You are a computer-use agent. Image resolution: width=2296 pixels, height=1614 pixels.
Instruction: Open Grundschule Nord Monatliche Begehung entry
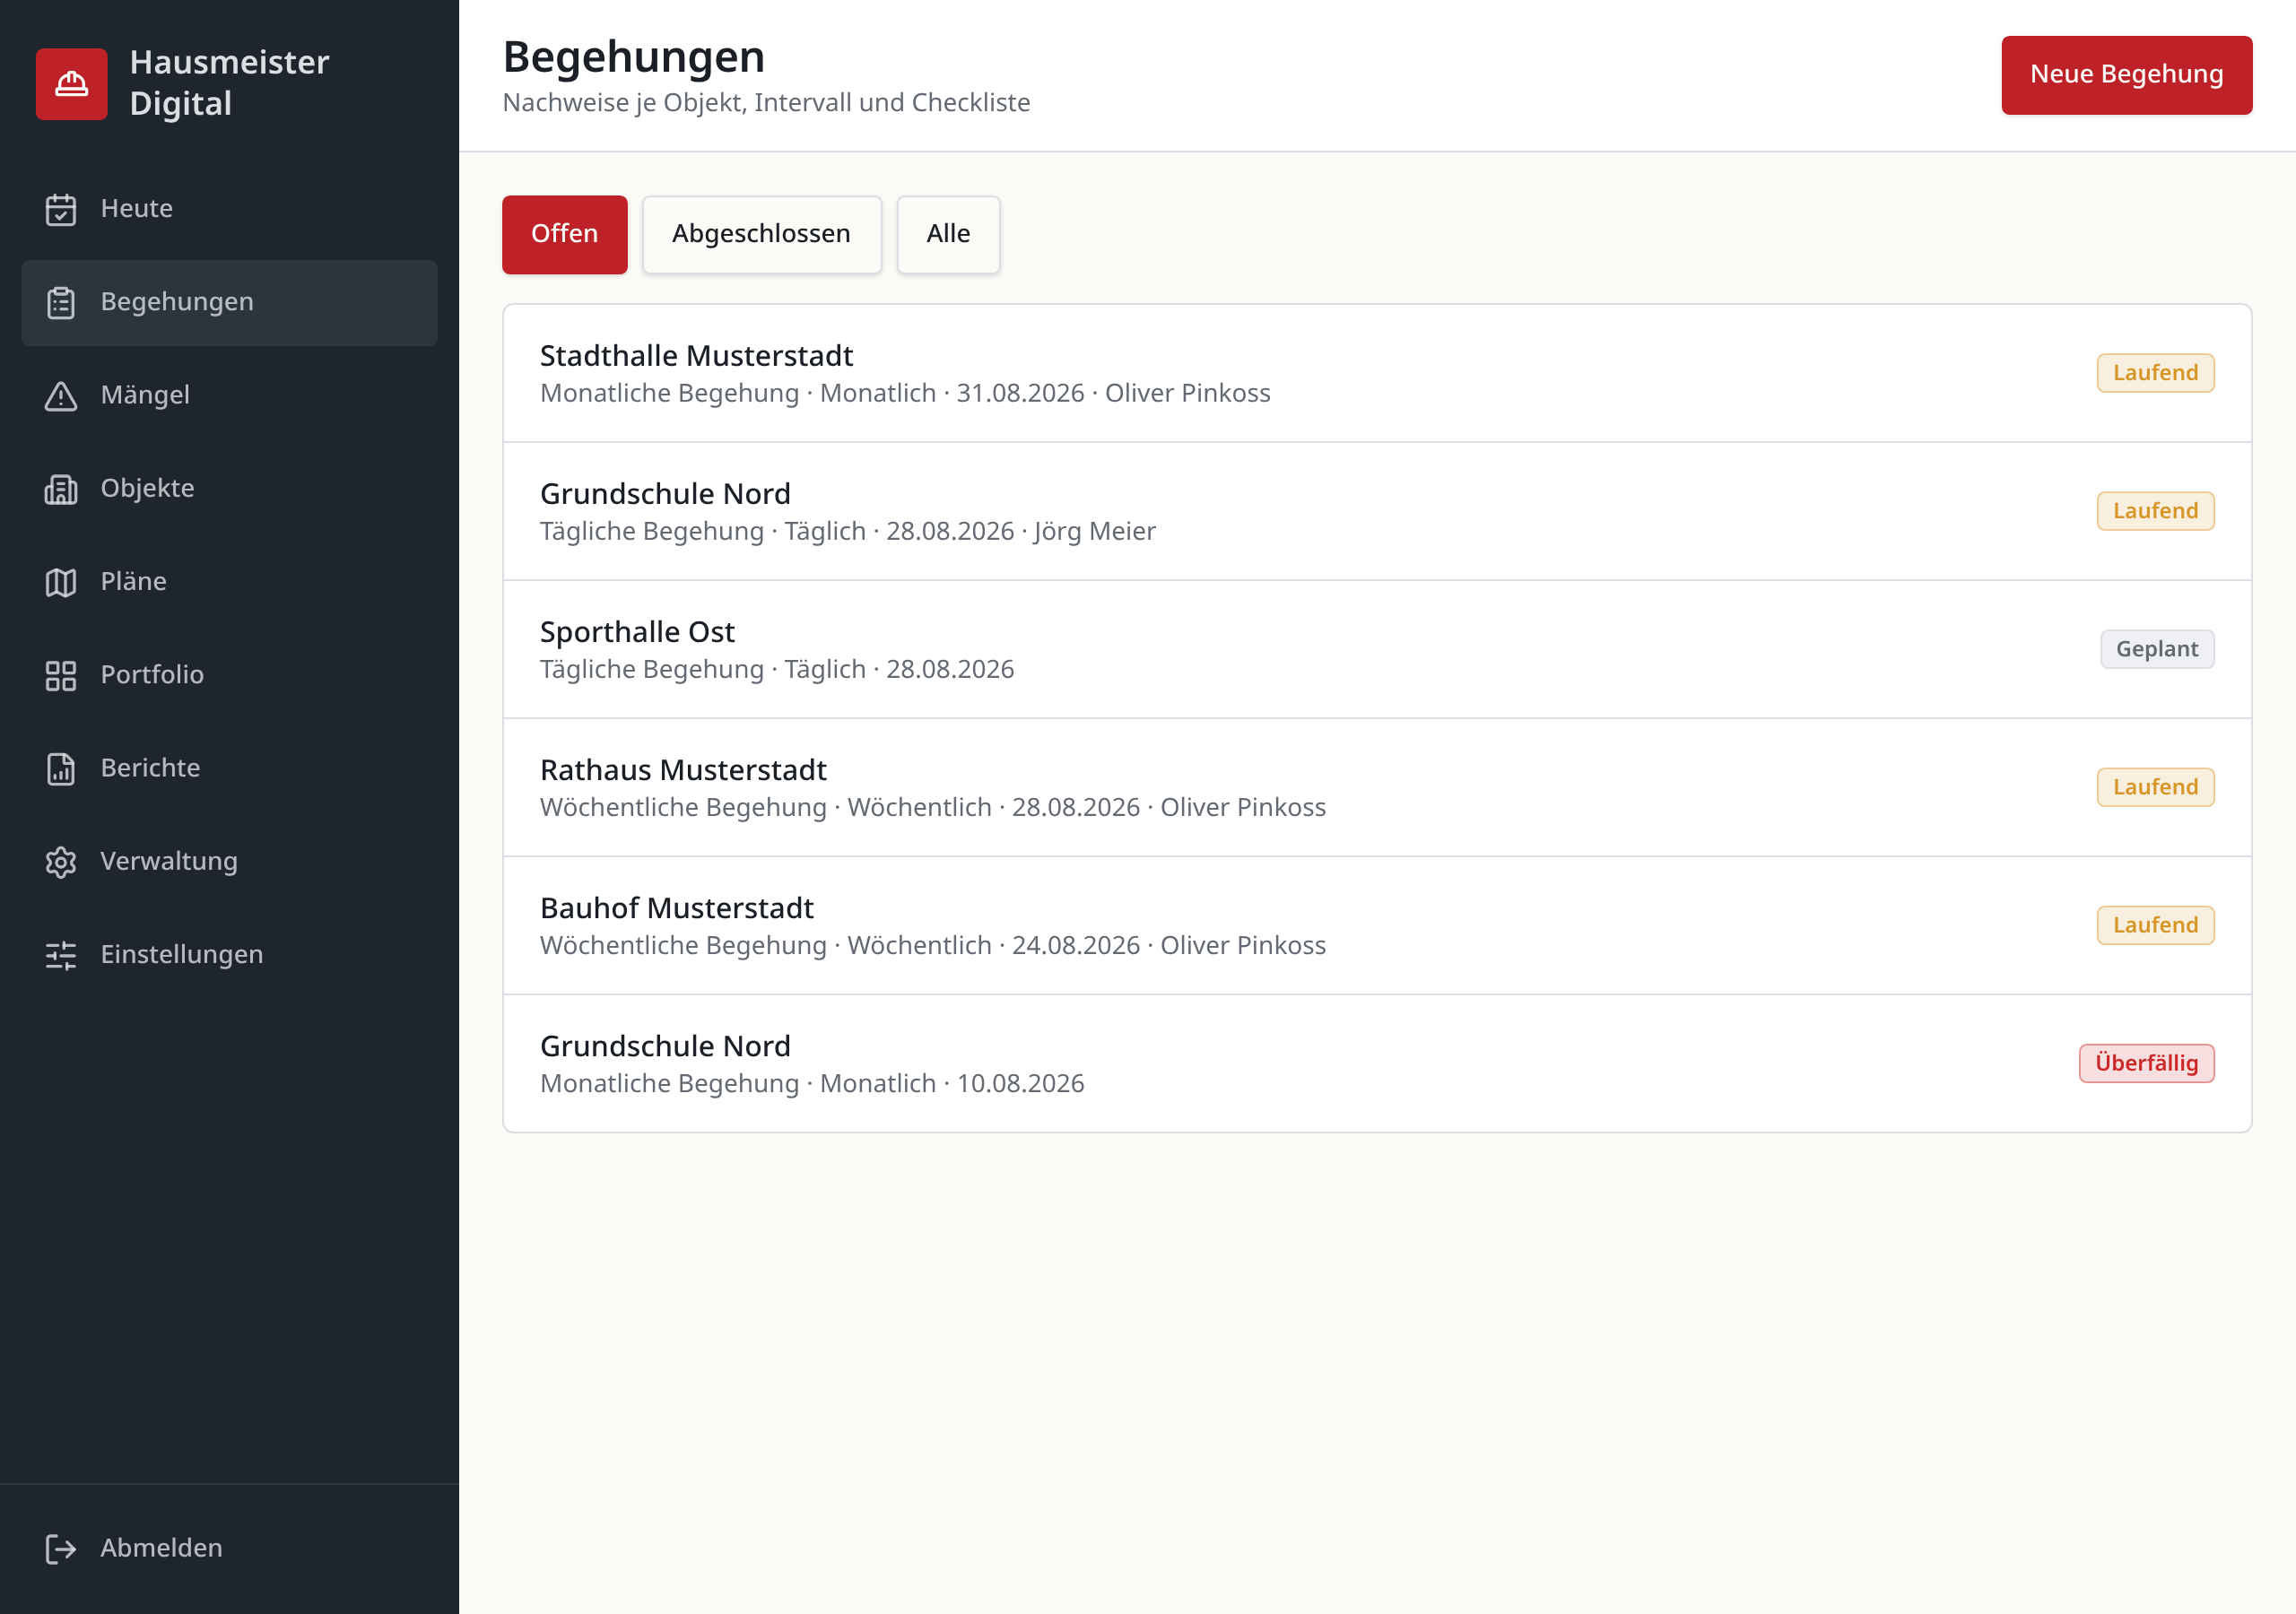pos(1376,1063)
